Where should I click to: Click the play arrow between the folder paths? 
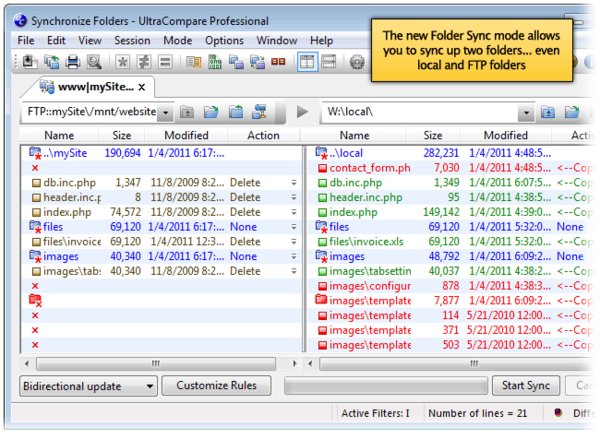click(303, 112)
